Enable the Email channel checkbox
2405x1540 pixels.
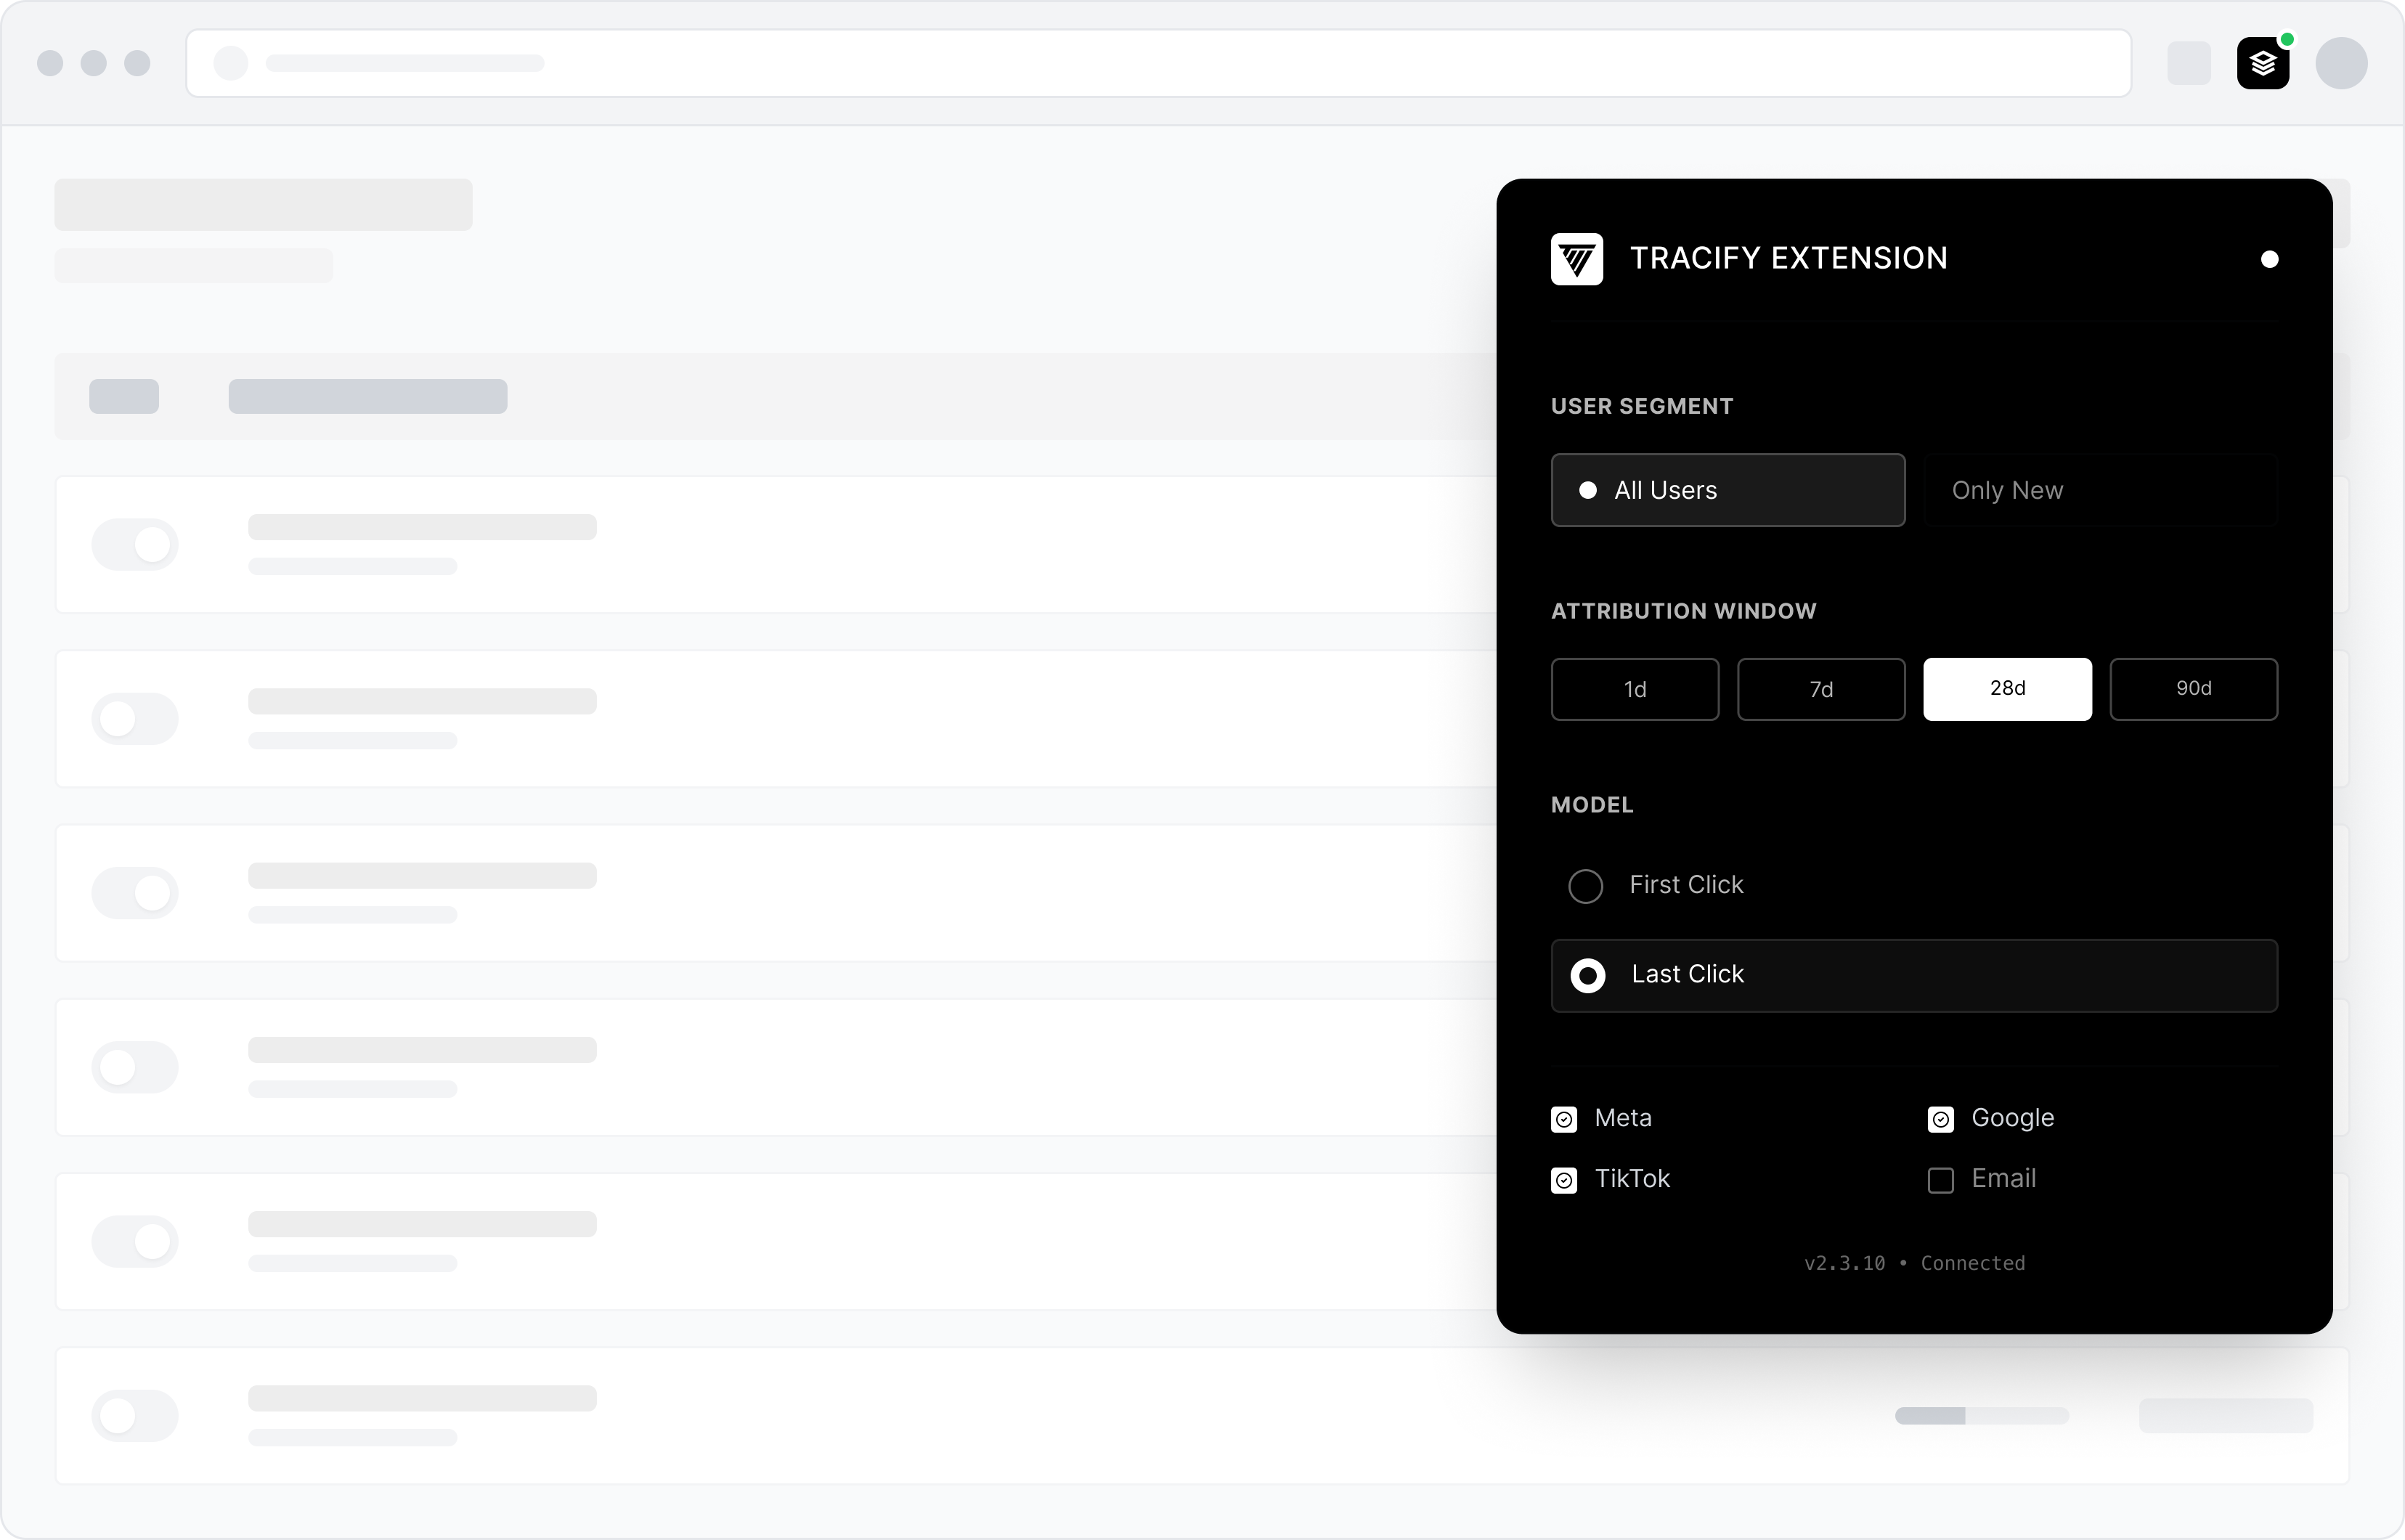(x=1940, y=1180)
